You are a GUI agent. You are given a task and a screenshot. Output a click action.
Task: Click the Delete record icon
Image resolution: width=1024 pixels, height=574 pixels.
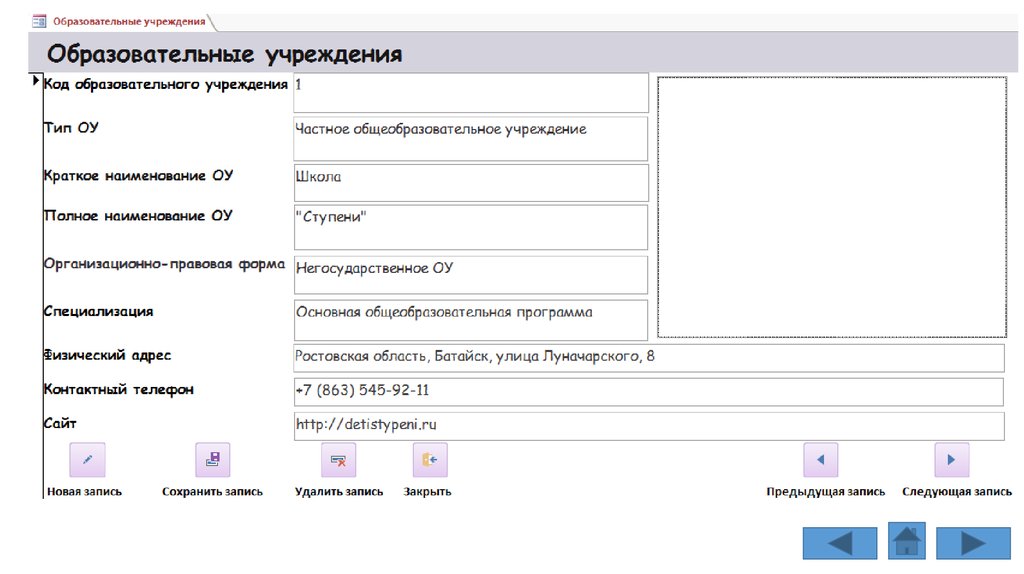click(338, 460)
